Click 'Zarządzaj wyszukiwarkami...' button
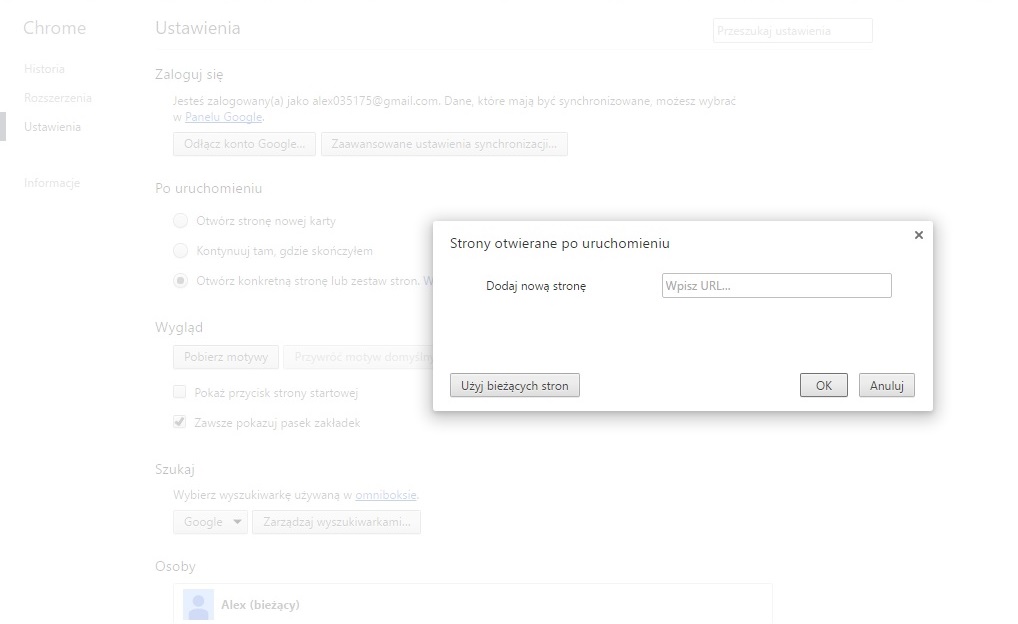The height and width of the screenshot is (624, 1018). [336, 522]
